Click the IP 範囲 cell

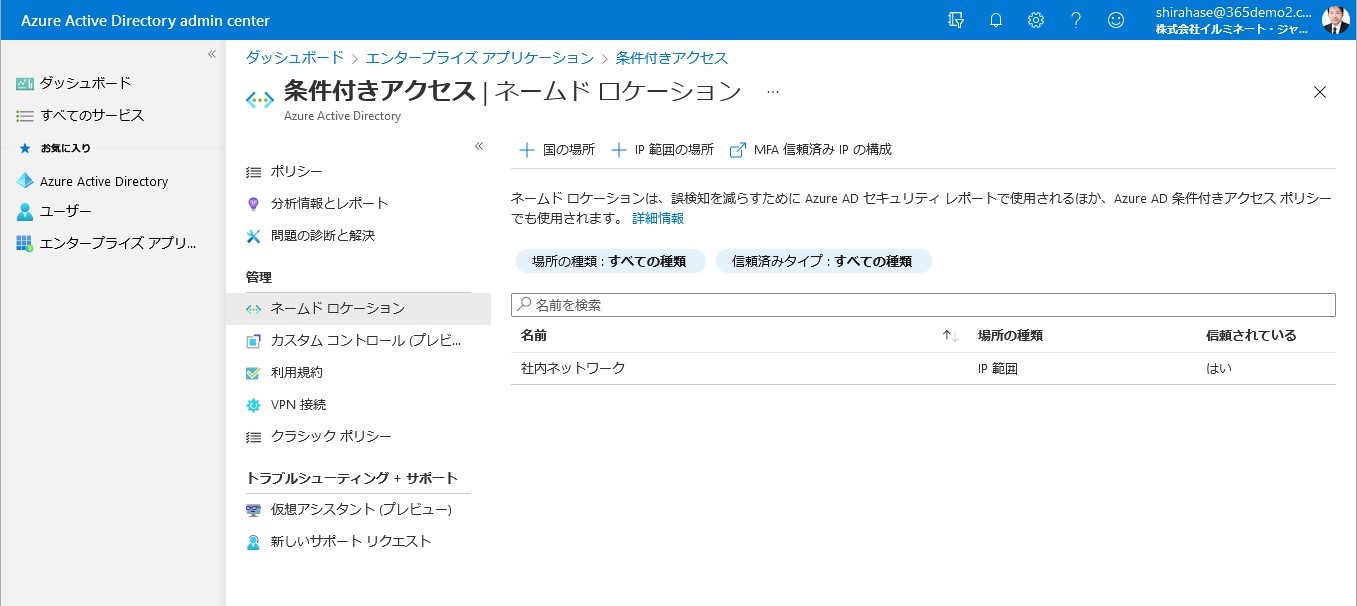(x=998, y=368)
